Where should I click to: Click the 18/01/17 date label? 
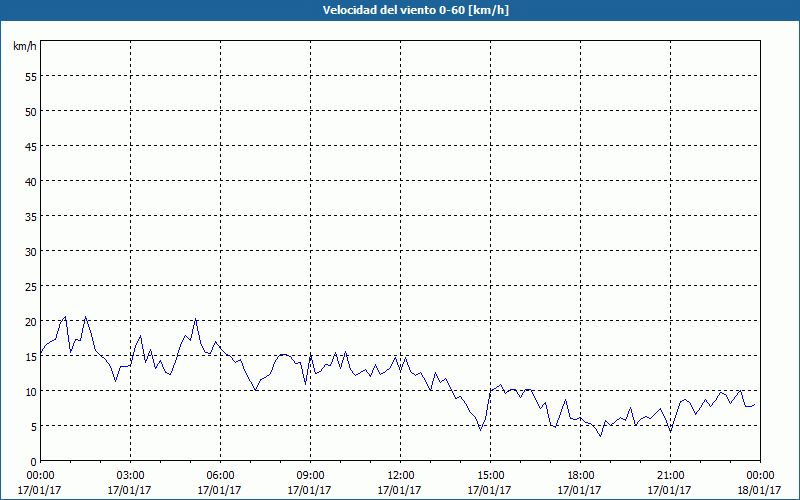[x=759, y=490]
